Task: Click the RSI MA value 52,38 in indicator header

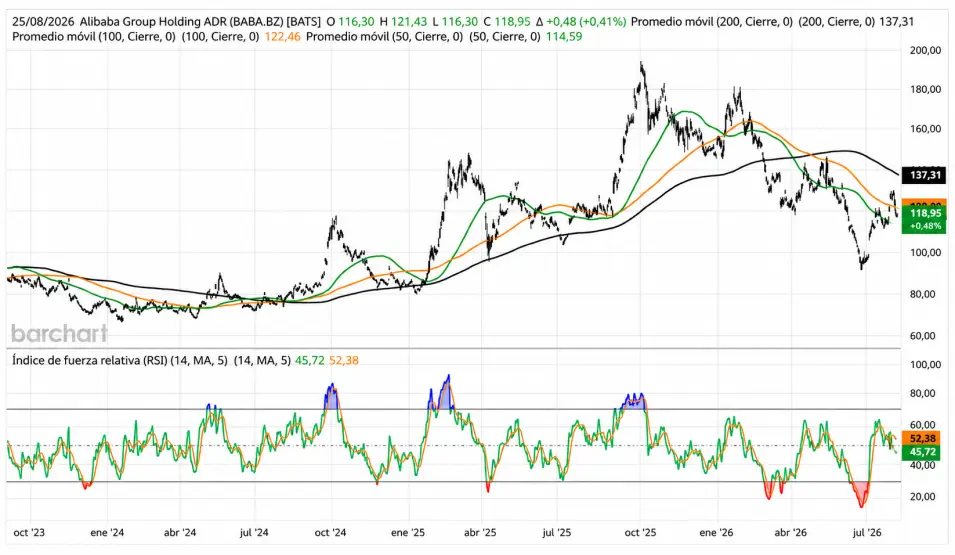Action: 344,361
